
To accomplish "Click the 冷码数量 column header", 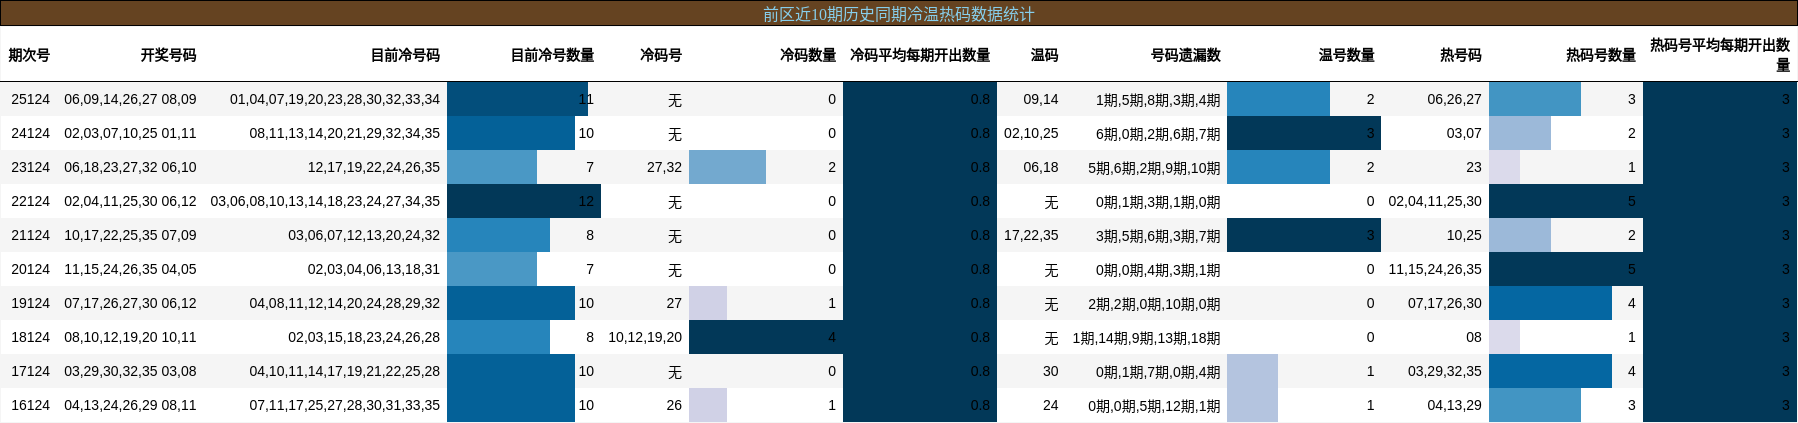I will (808, 55).
